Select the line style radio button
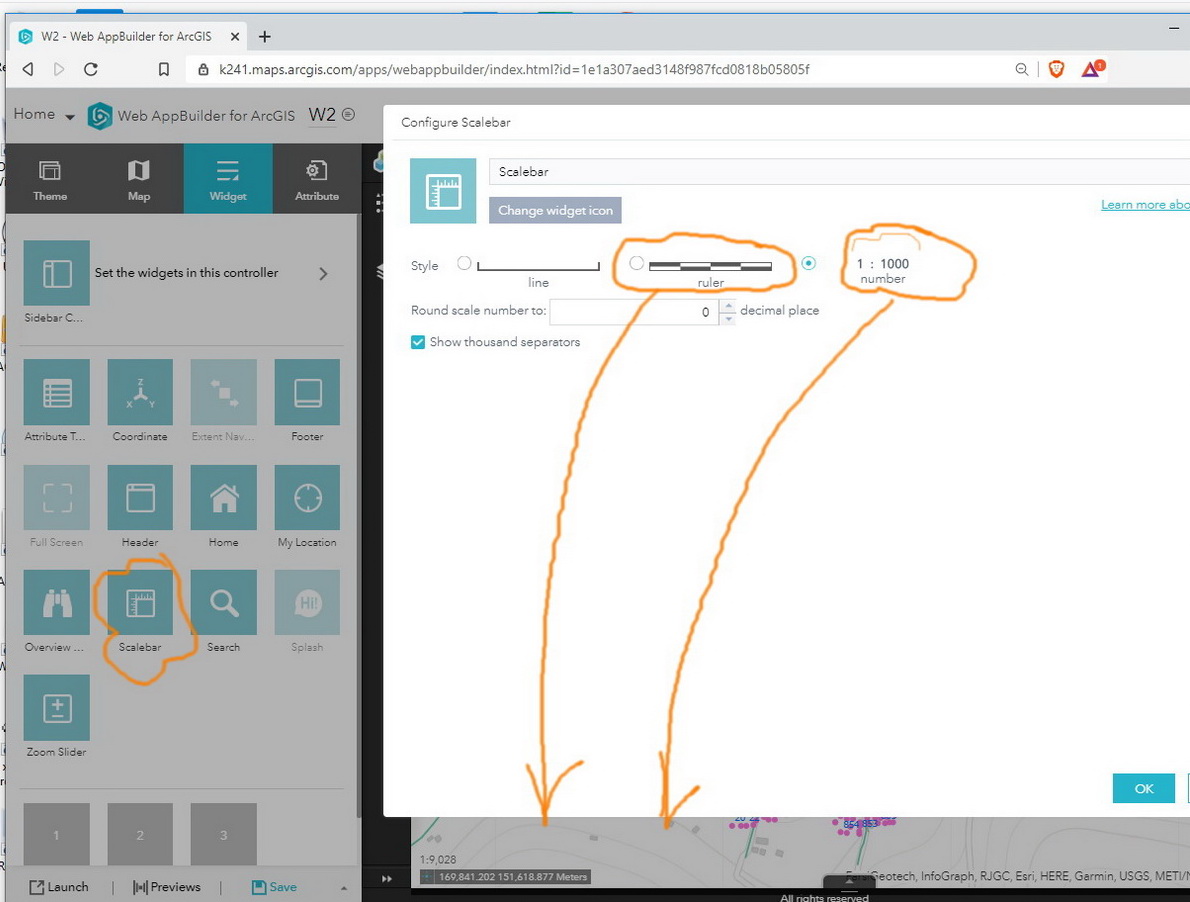 [x=464, y=263]
